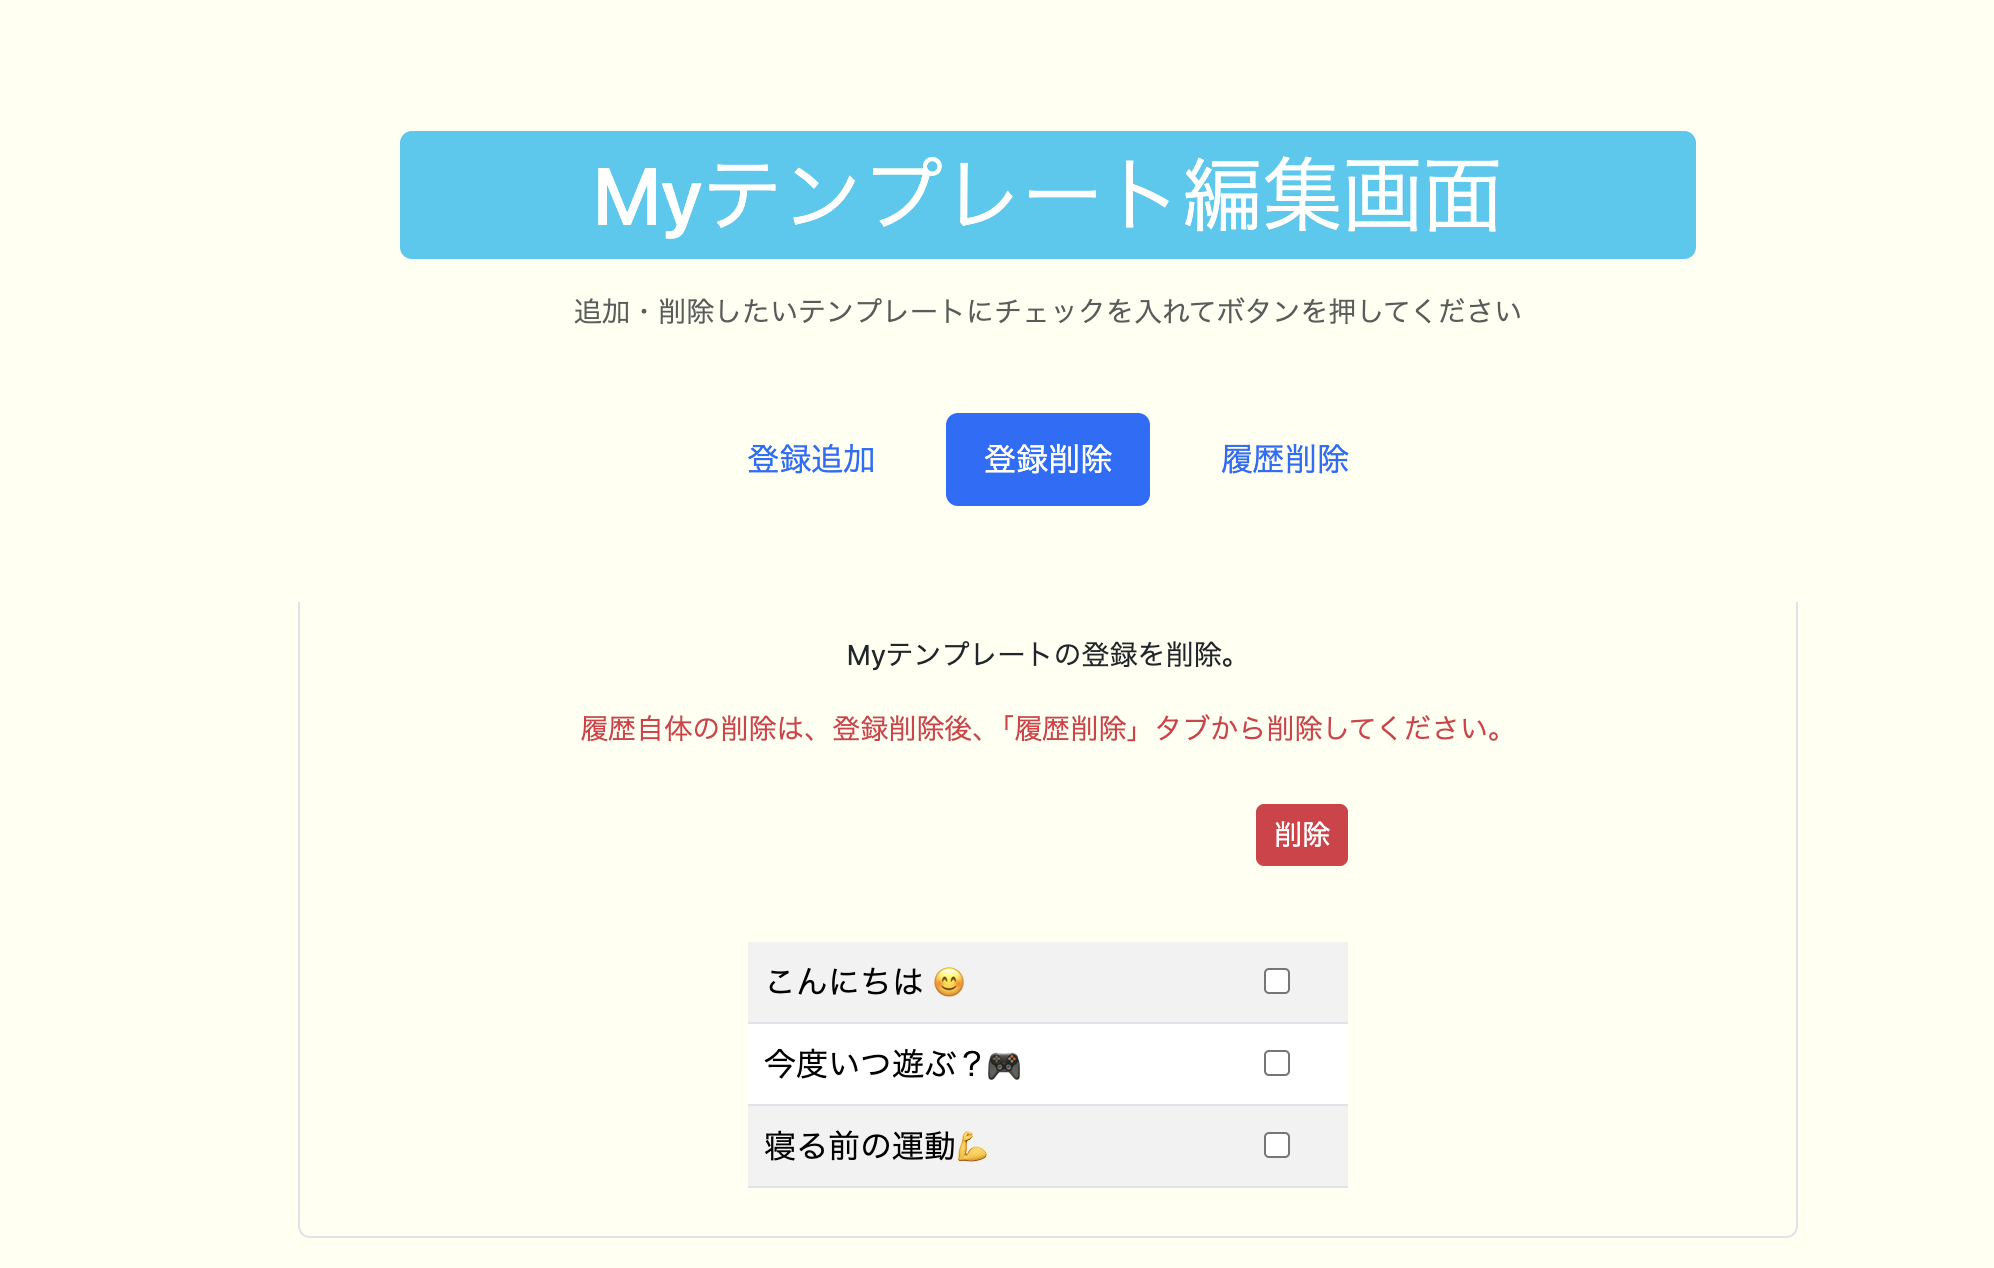Select the active 登録削除 tab
This screenshot has height=1268, width=1994.
pyautogui.click(x=1047, y=459)
